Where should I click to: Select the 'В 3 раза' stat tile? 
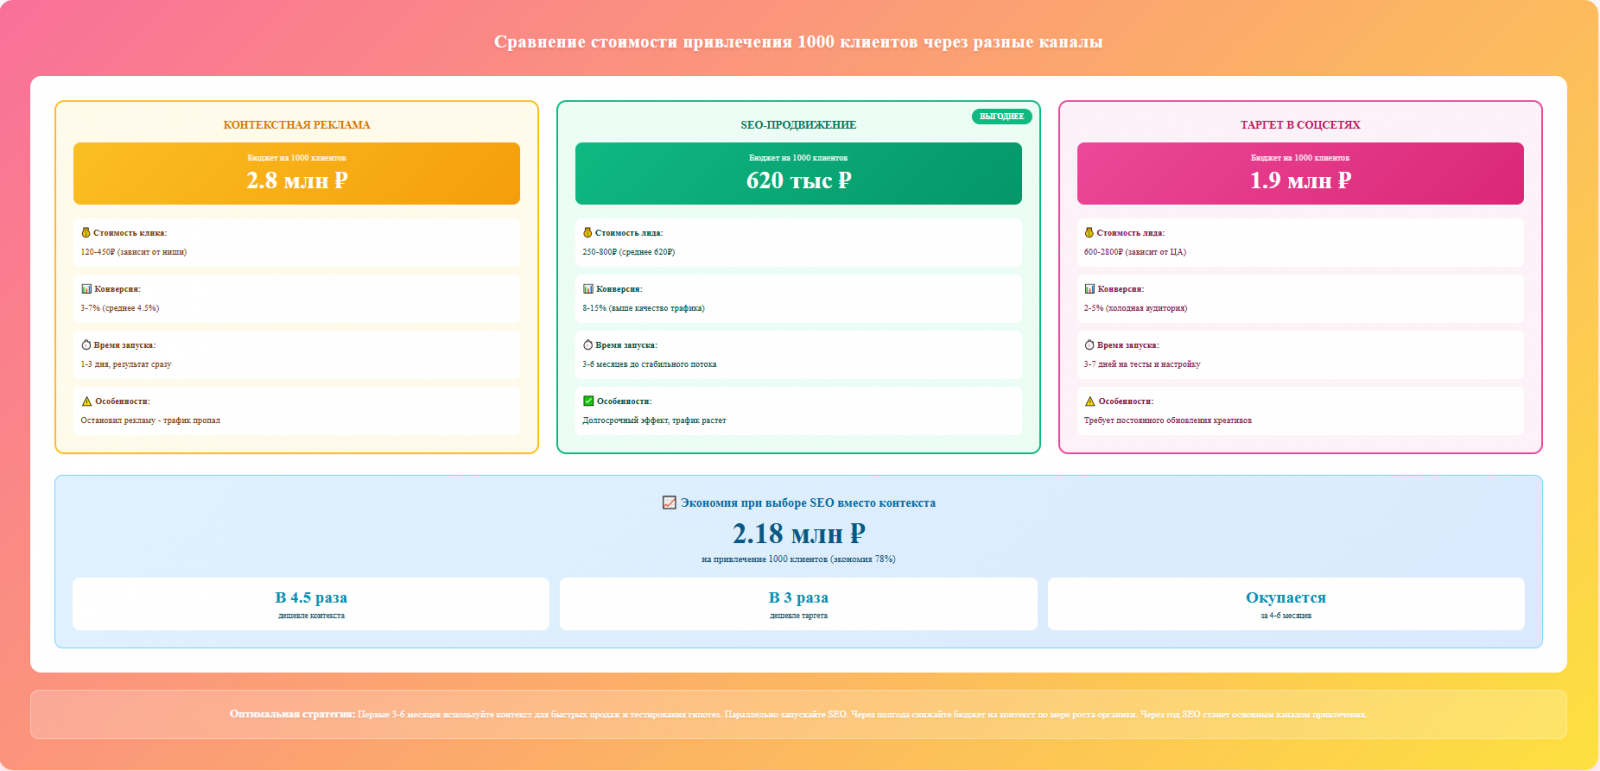799,604
